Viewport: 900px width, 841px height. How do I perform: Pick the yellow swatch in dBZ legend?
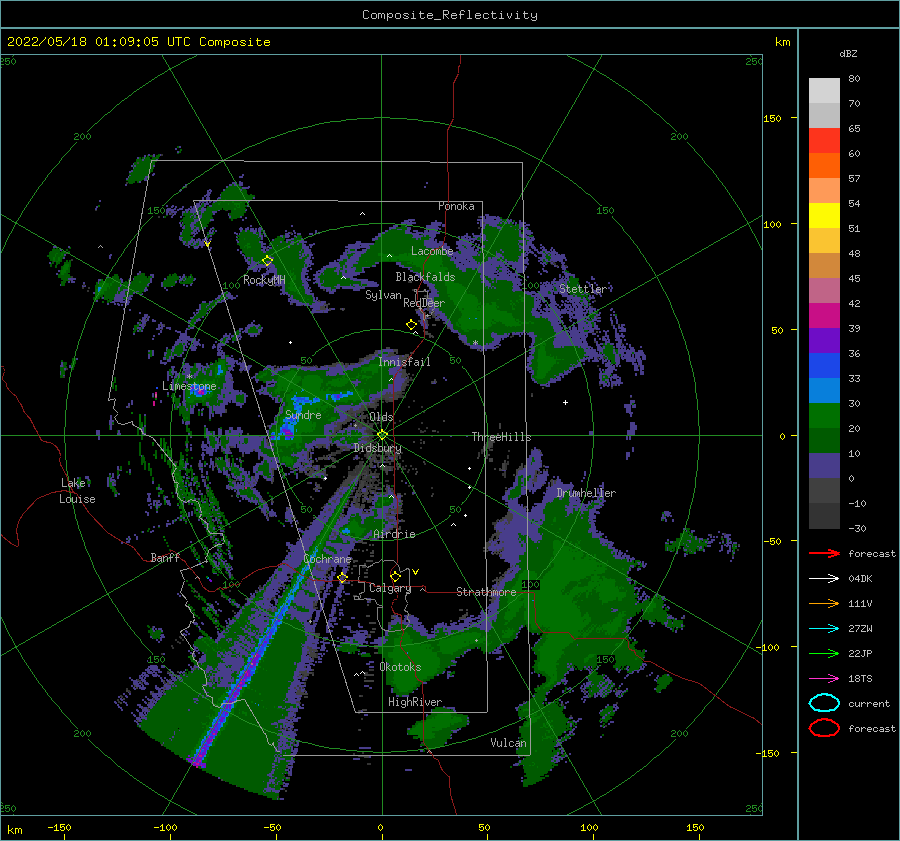(824, 215)
